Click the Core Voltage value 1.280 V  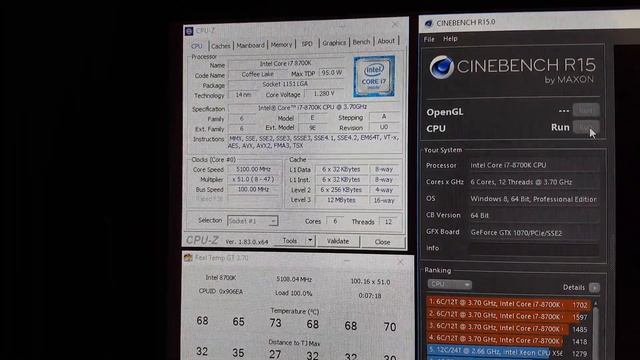(324, 93)
